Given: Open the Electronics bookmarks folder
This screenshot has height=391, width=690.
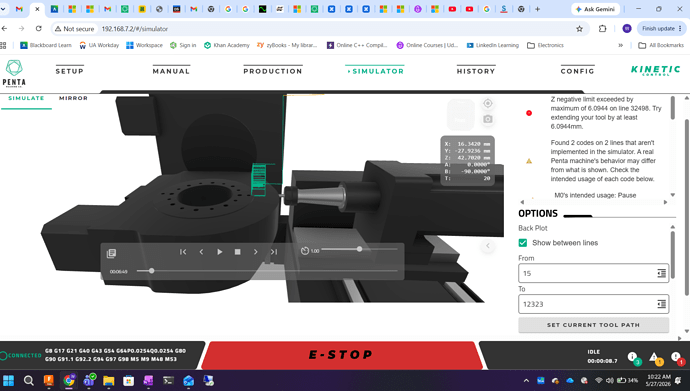Looking at the screenshot, I should point(545,45).
